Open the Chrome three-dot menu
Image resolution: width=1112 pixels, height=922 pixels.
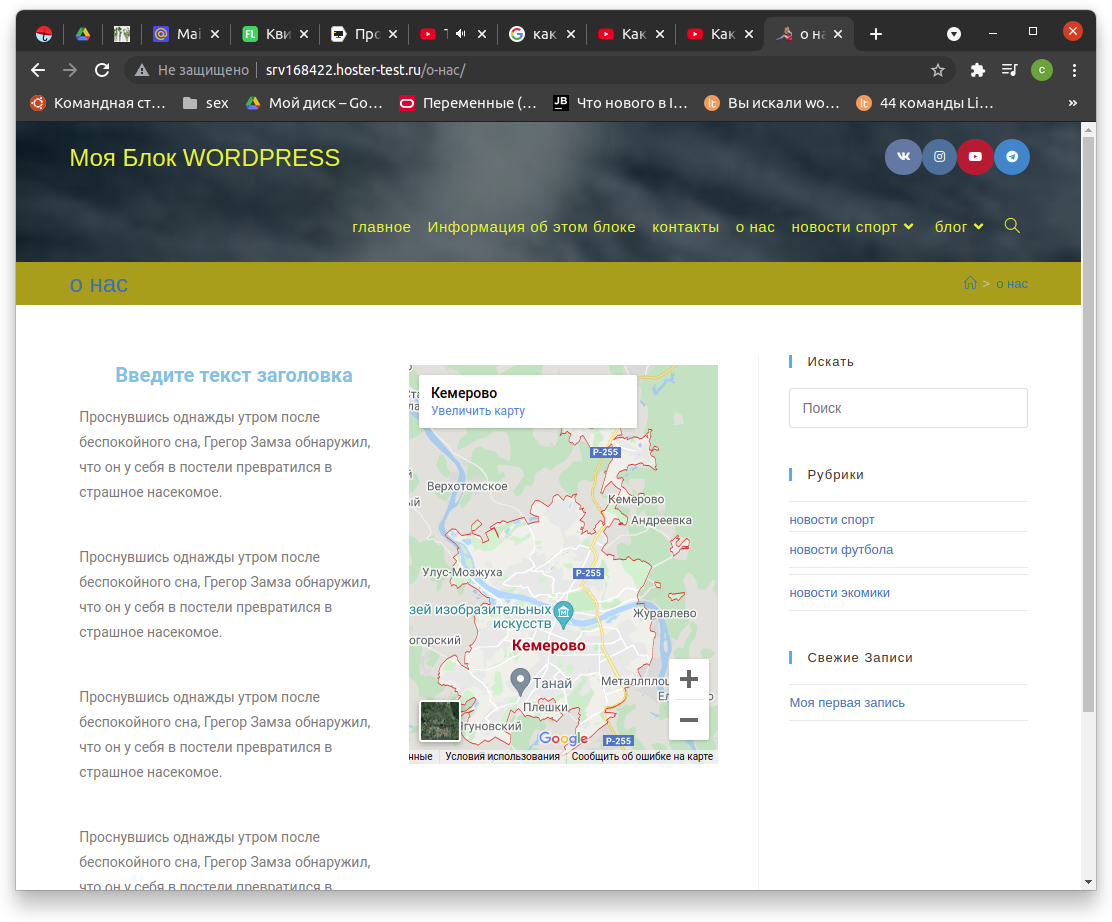(x=1074, y=70)
